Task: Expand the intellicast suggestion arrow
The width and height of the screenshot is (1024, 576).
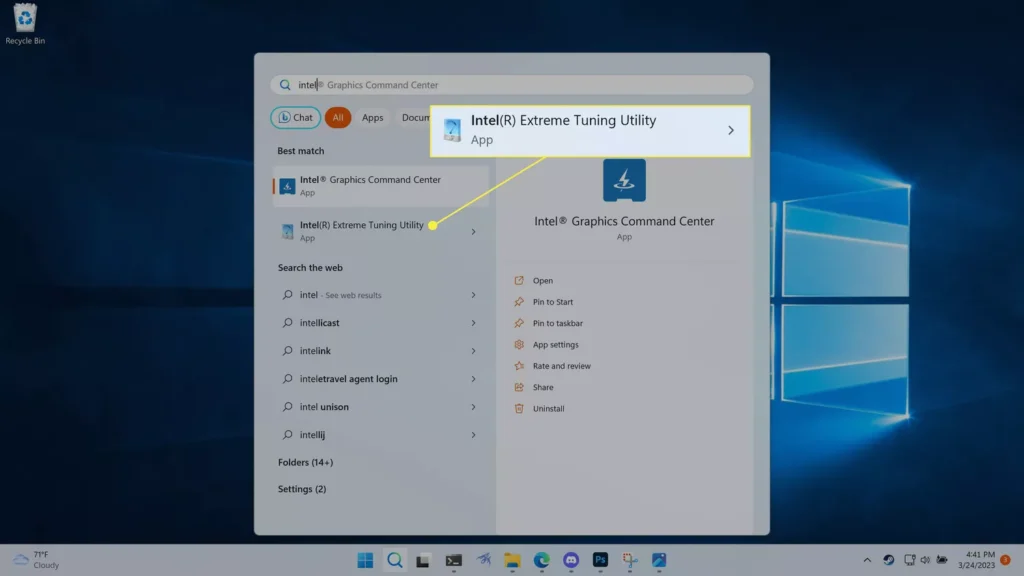Action: (x=473, y=323)
